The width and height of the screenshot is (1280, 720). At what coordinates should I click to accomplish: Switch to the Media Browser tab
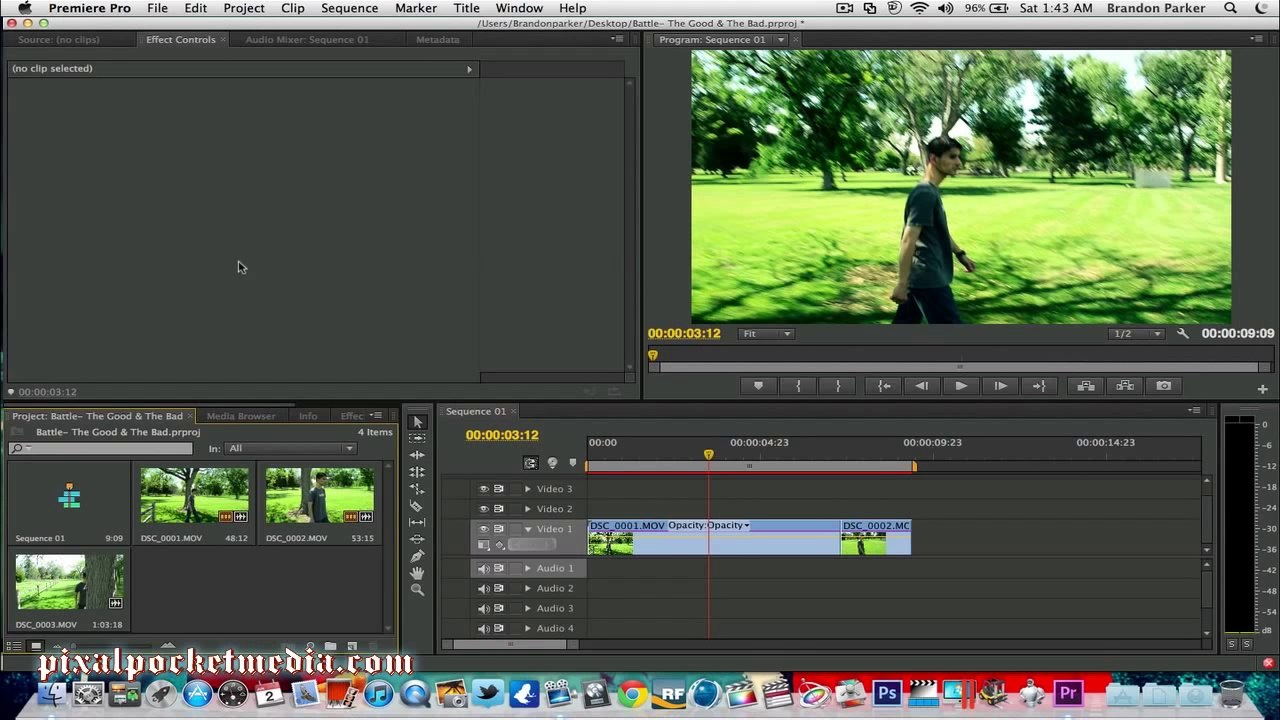point(241,416)
